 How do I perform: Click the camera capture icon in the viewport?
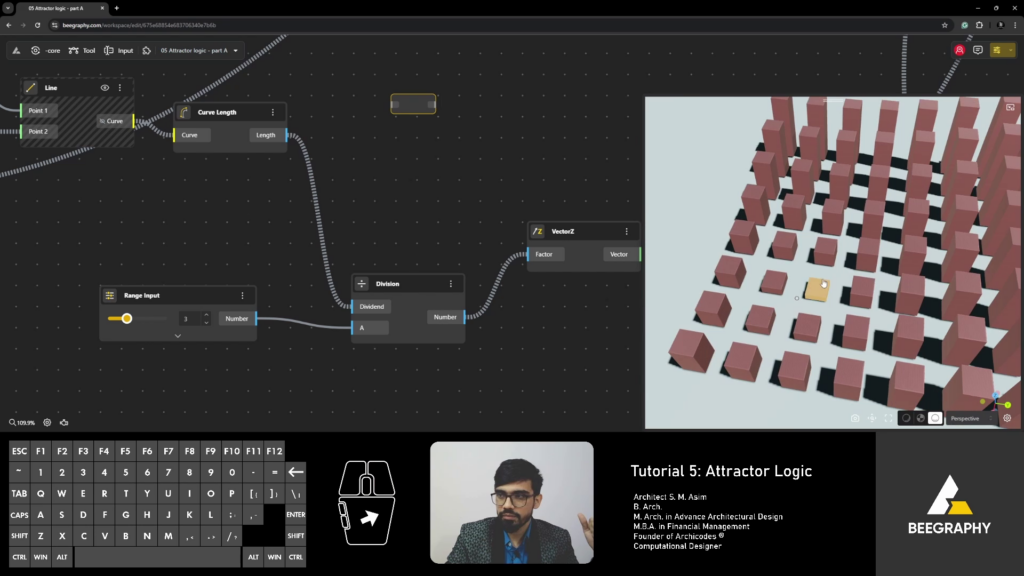point(855,418)
